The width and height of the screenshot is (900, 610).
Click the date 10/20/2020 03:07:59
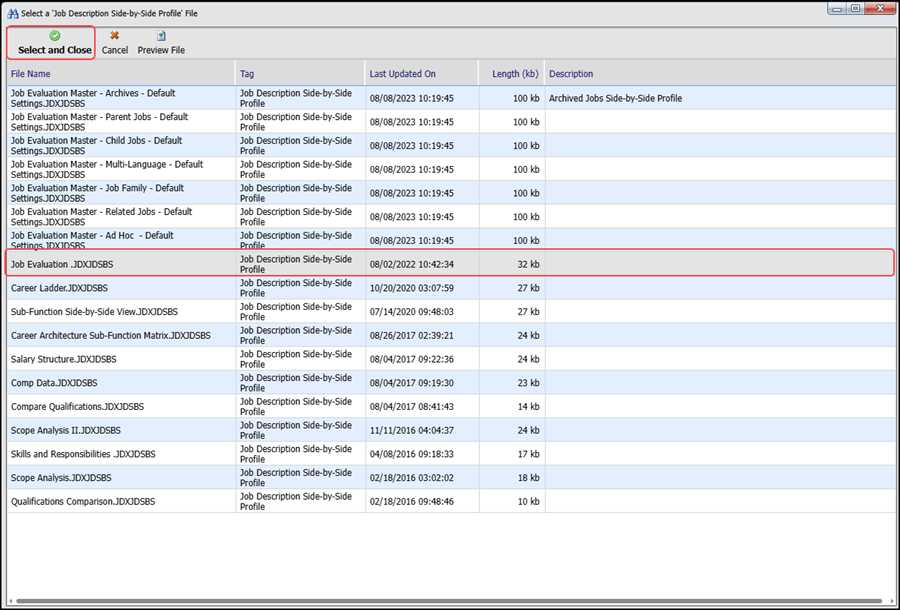(x=412, y=288)
